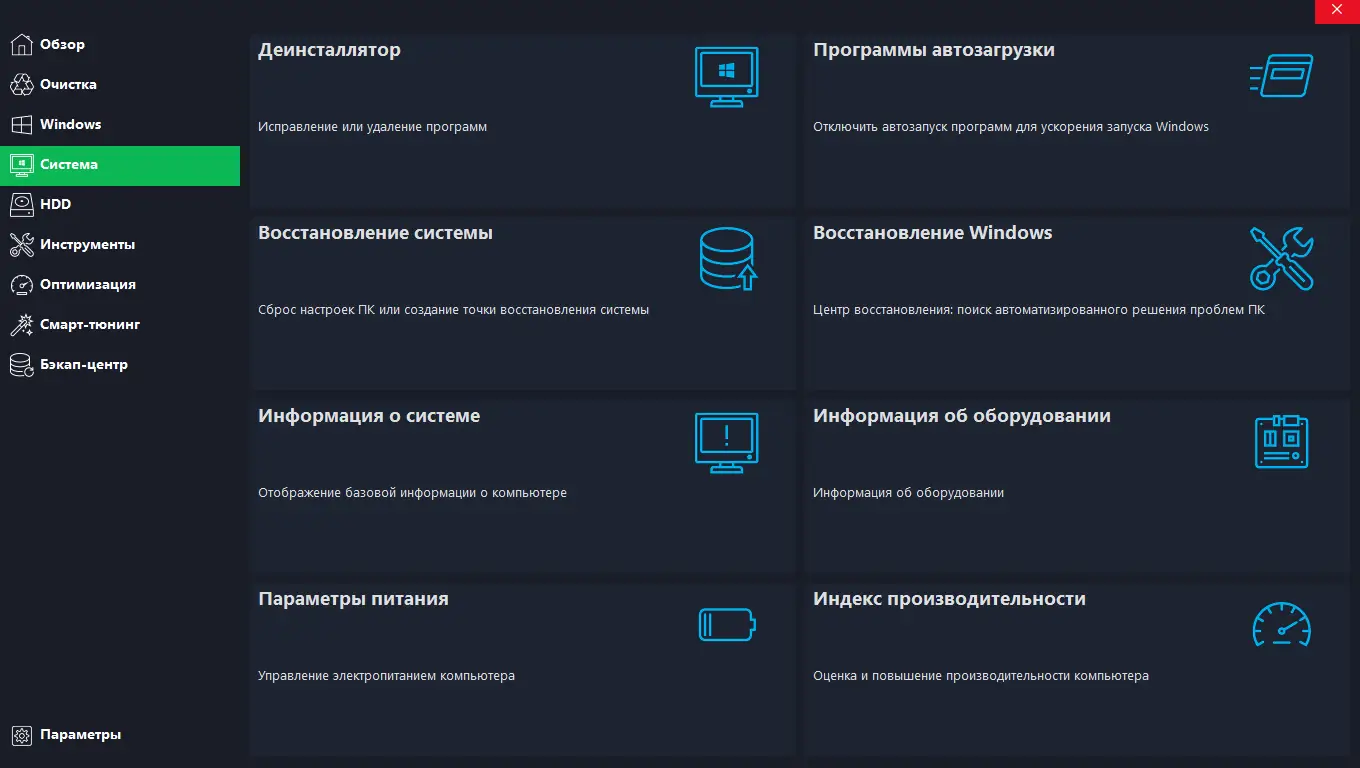The width and height of the screenshot is (1360, 768).
Task: Click the magic wand icon beside Смарт-тюнинг
Action: [x=21, y=325]
